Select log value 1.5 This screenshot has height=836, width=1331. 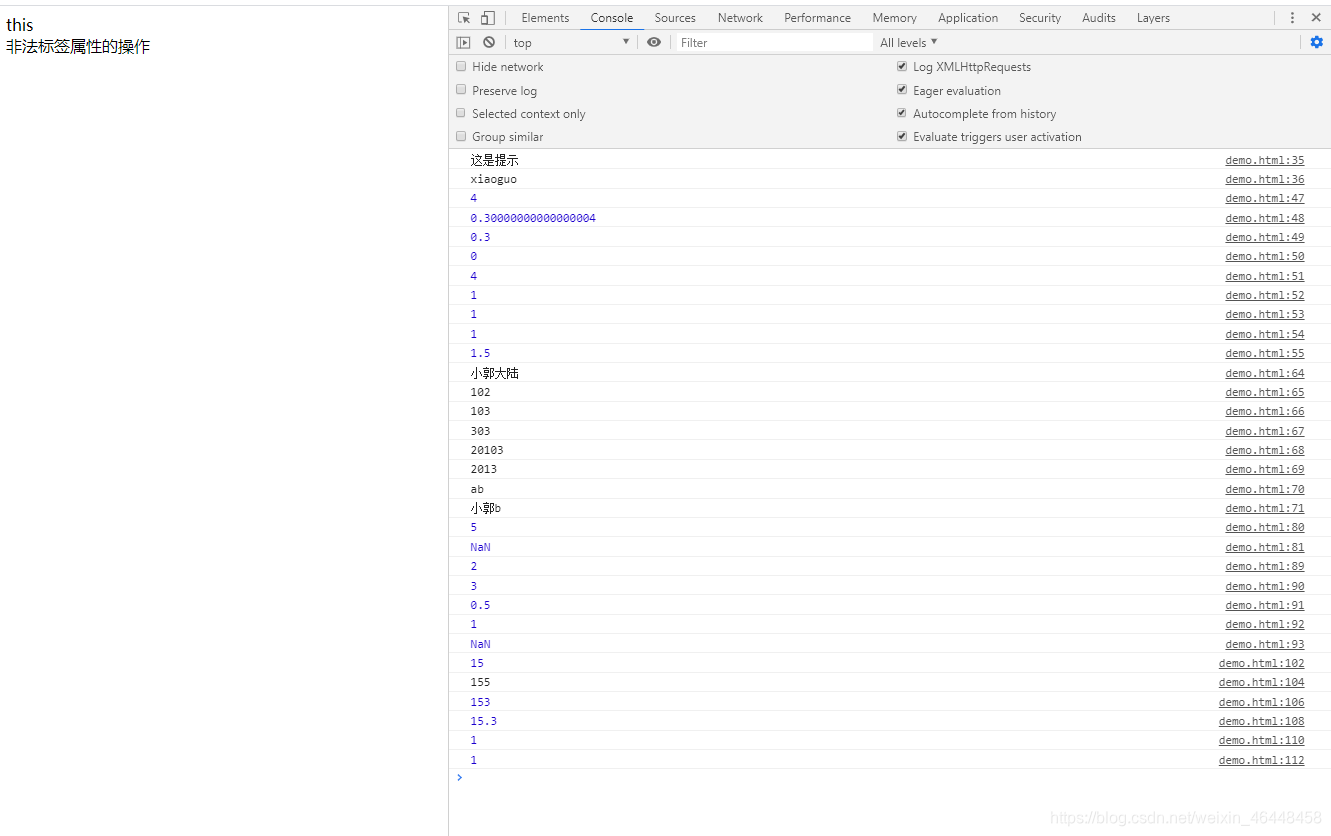480,353
